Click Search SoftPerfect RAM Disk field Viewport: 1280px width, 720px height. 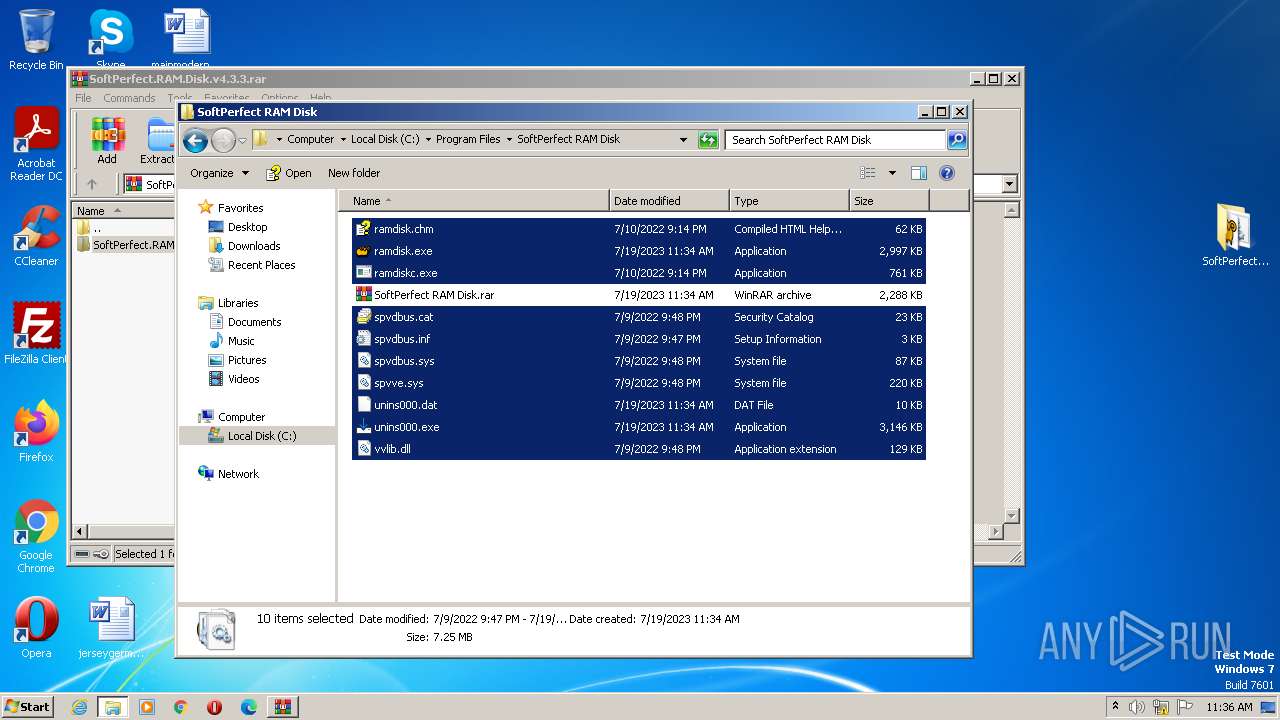tap(836, 140)
